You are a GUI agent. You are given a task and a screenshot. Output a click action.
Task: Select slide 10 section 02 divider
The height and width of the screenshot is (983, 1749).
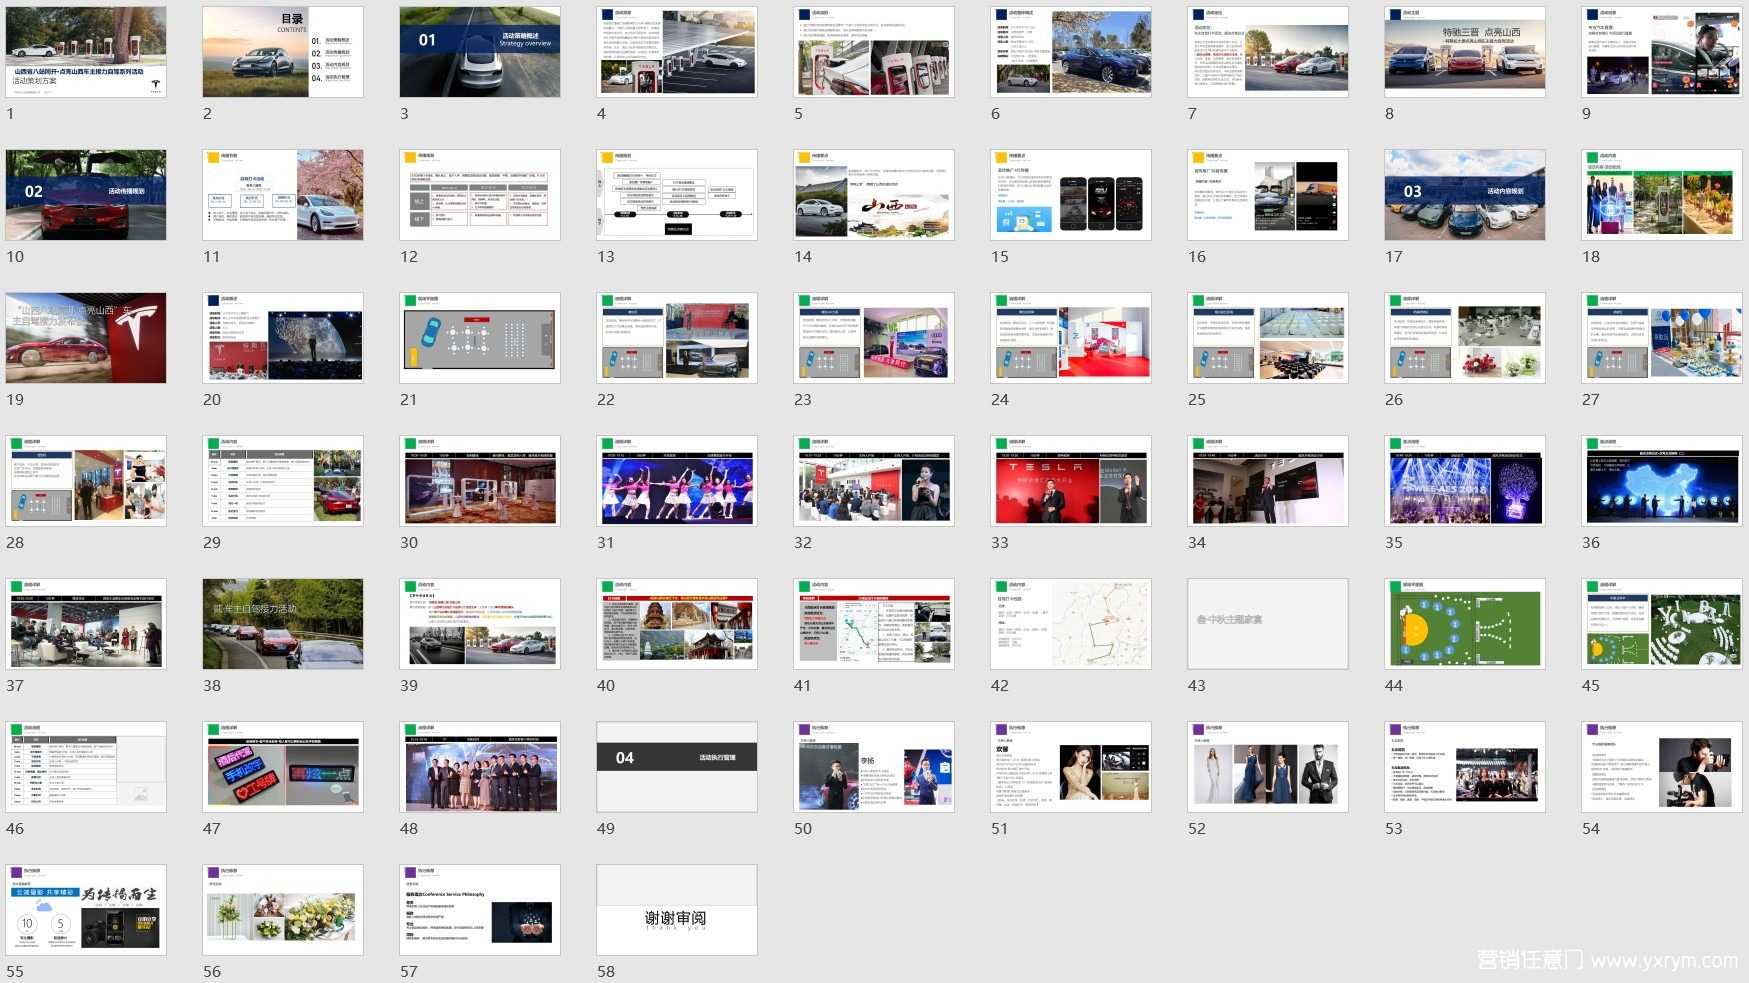(86, 195)
